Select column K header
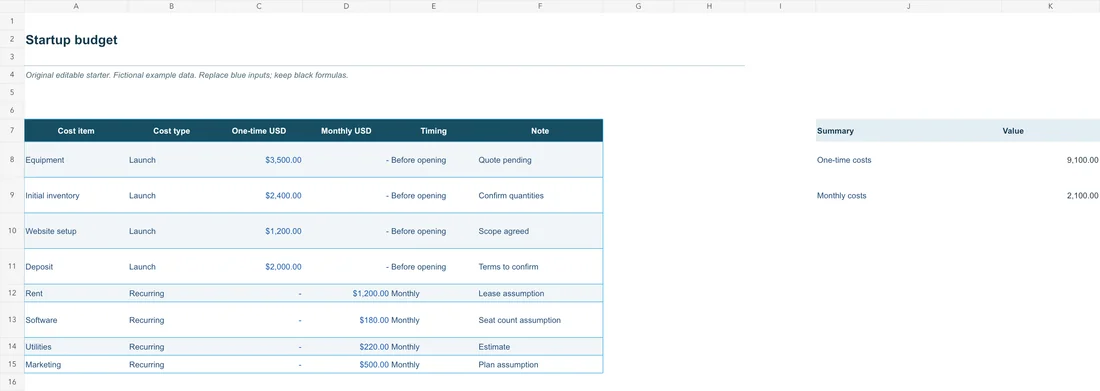This screenshot has height=391, width=1100. click(1050, 6)
